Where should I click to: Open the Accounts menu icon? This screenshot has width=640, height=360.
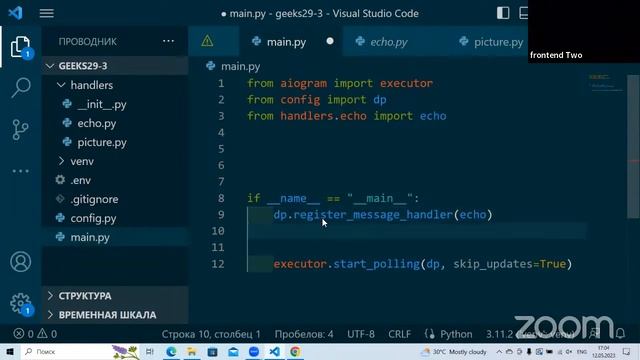(x=20, y=262)
